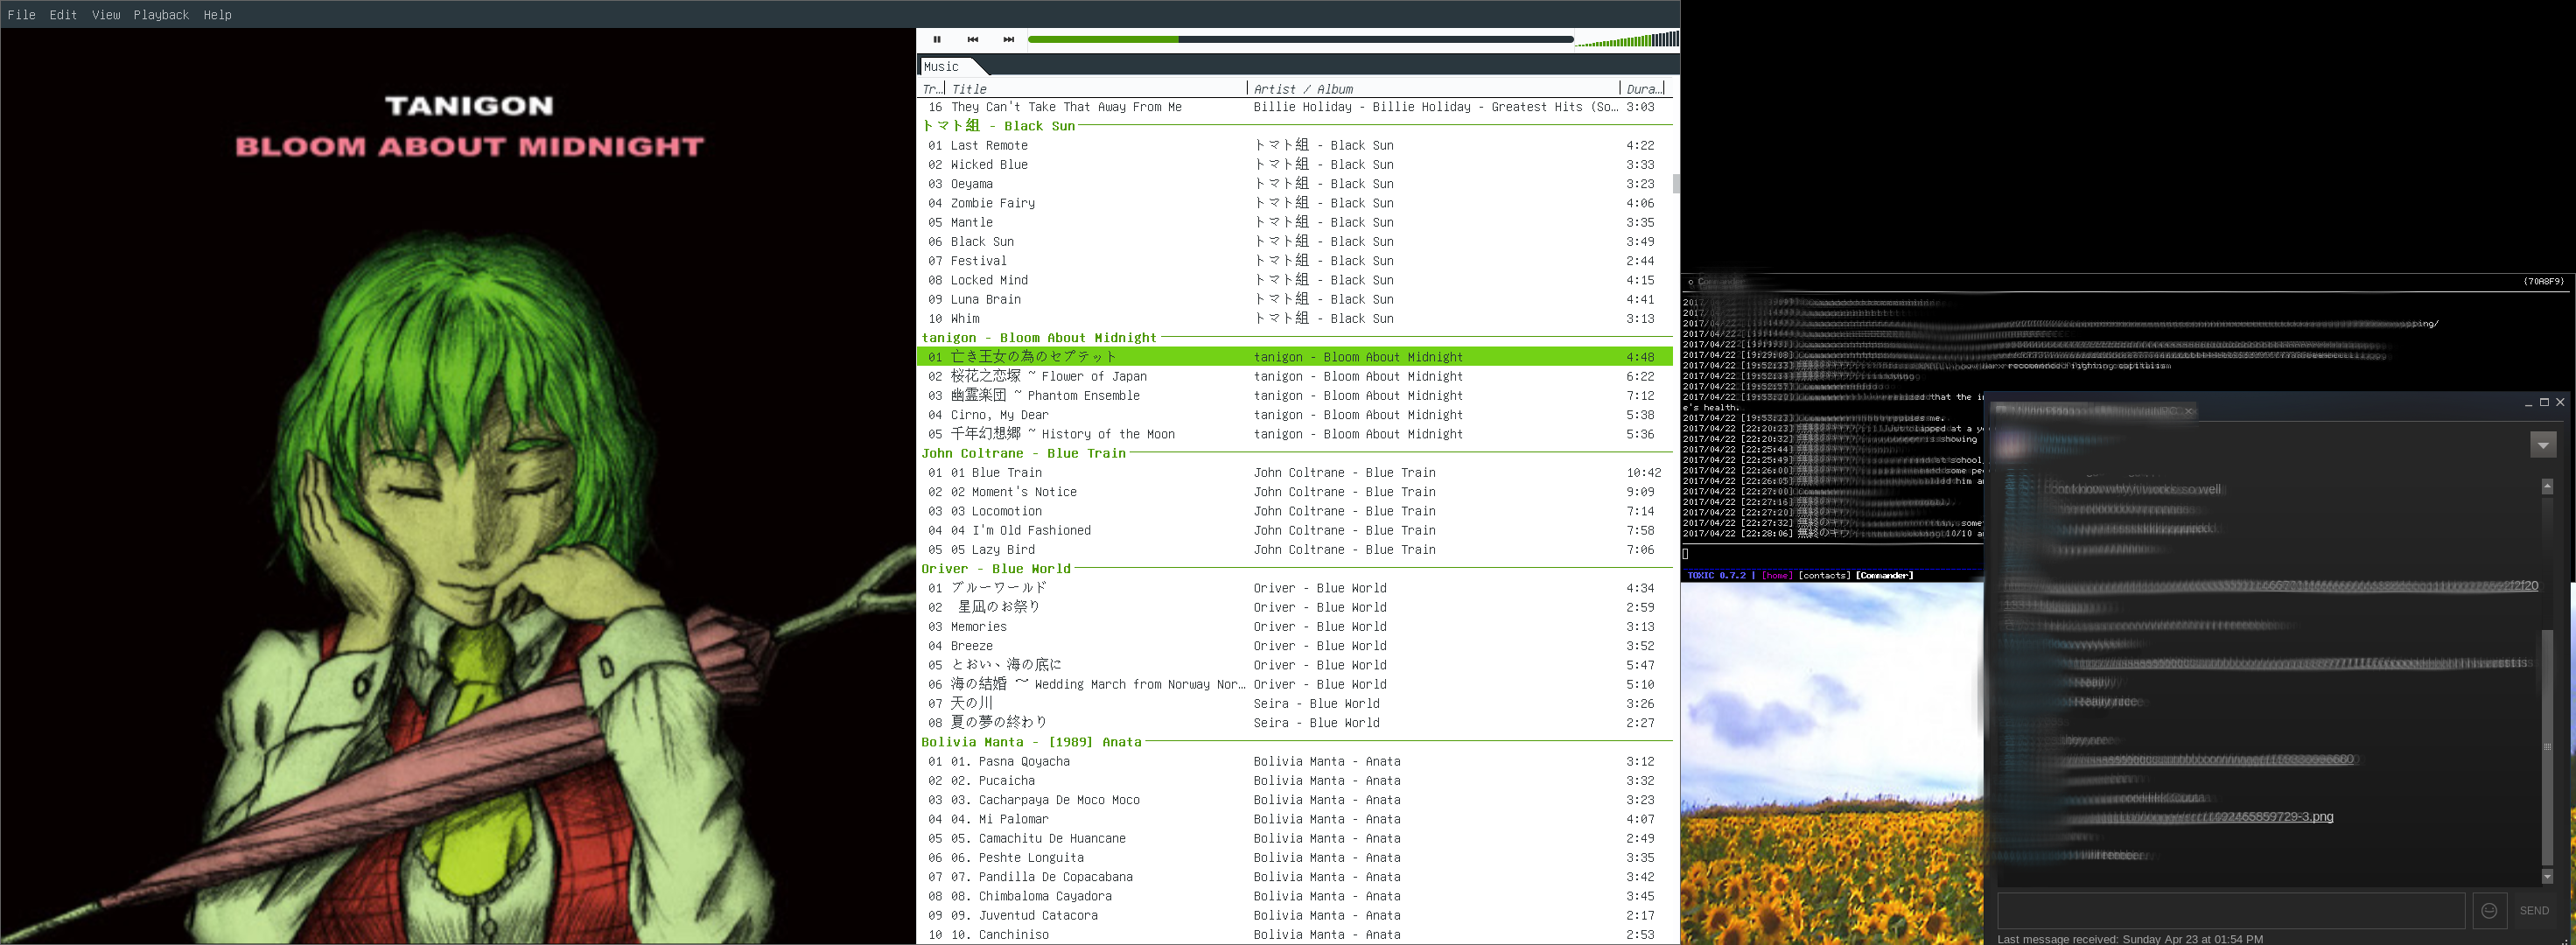Switch to the Music playlist tab
The width and height of the screenshot is (2576, 945).
tap(942, 67)
